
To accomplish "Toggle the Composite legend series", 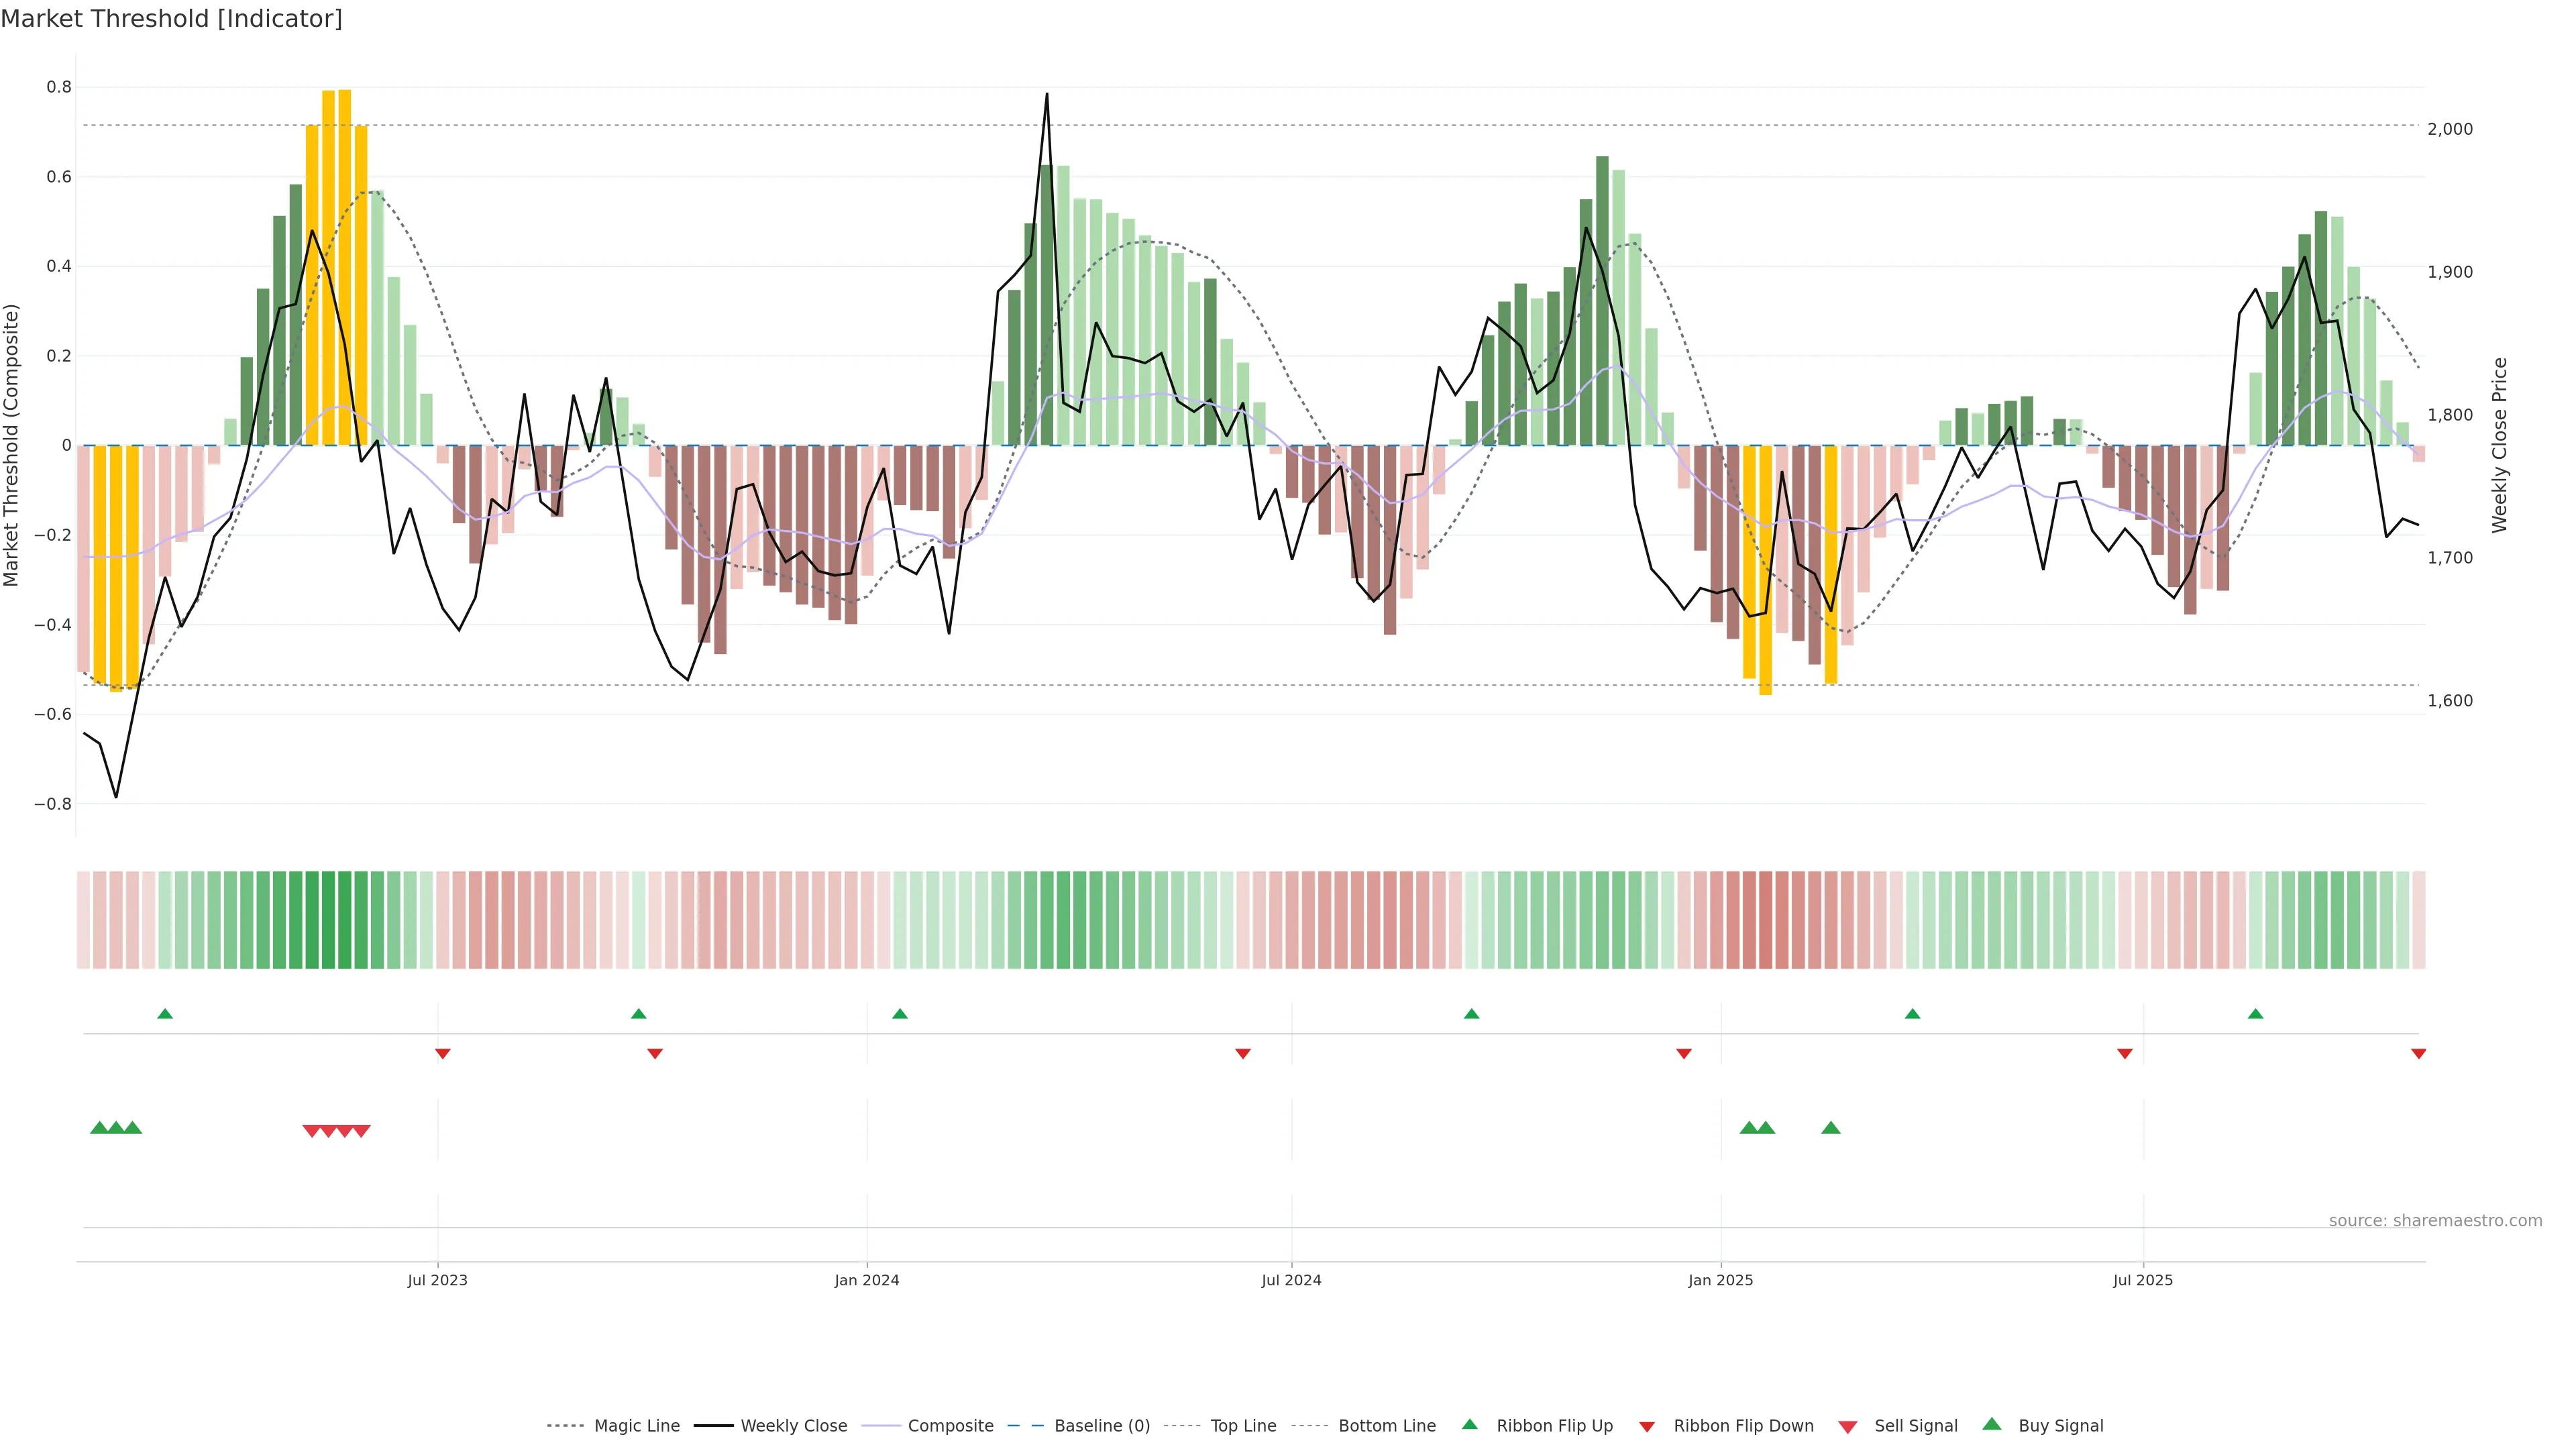I will click(950, 1426).
